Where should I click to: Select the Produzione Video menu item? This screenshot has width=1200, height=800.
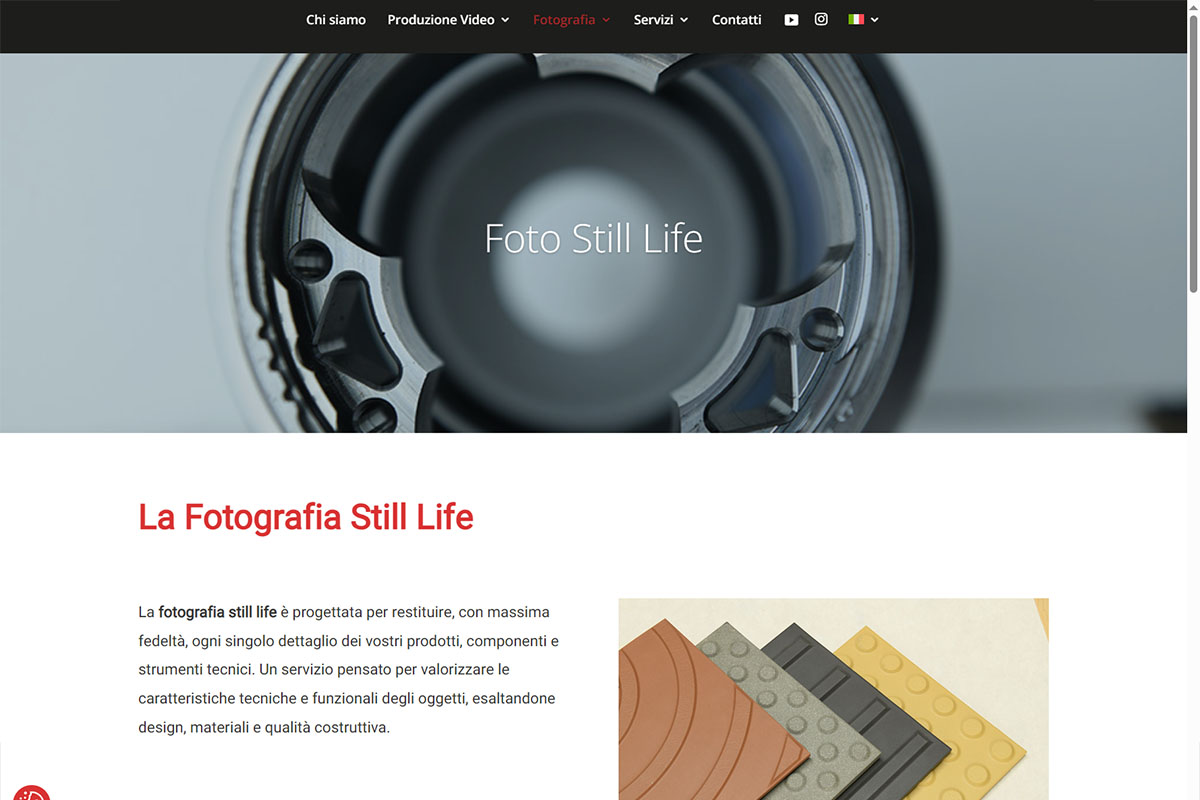(441, 19)
